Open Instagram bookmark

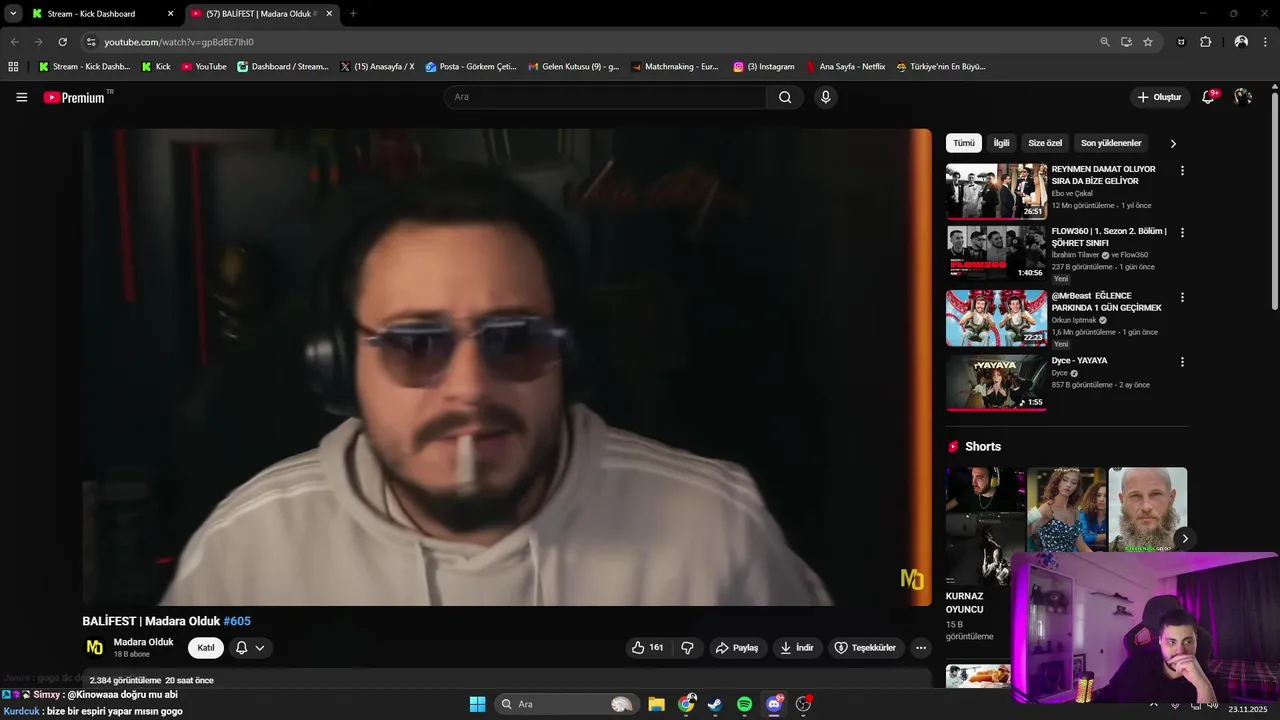click(764, 67)
